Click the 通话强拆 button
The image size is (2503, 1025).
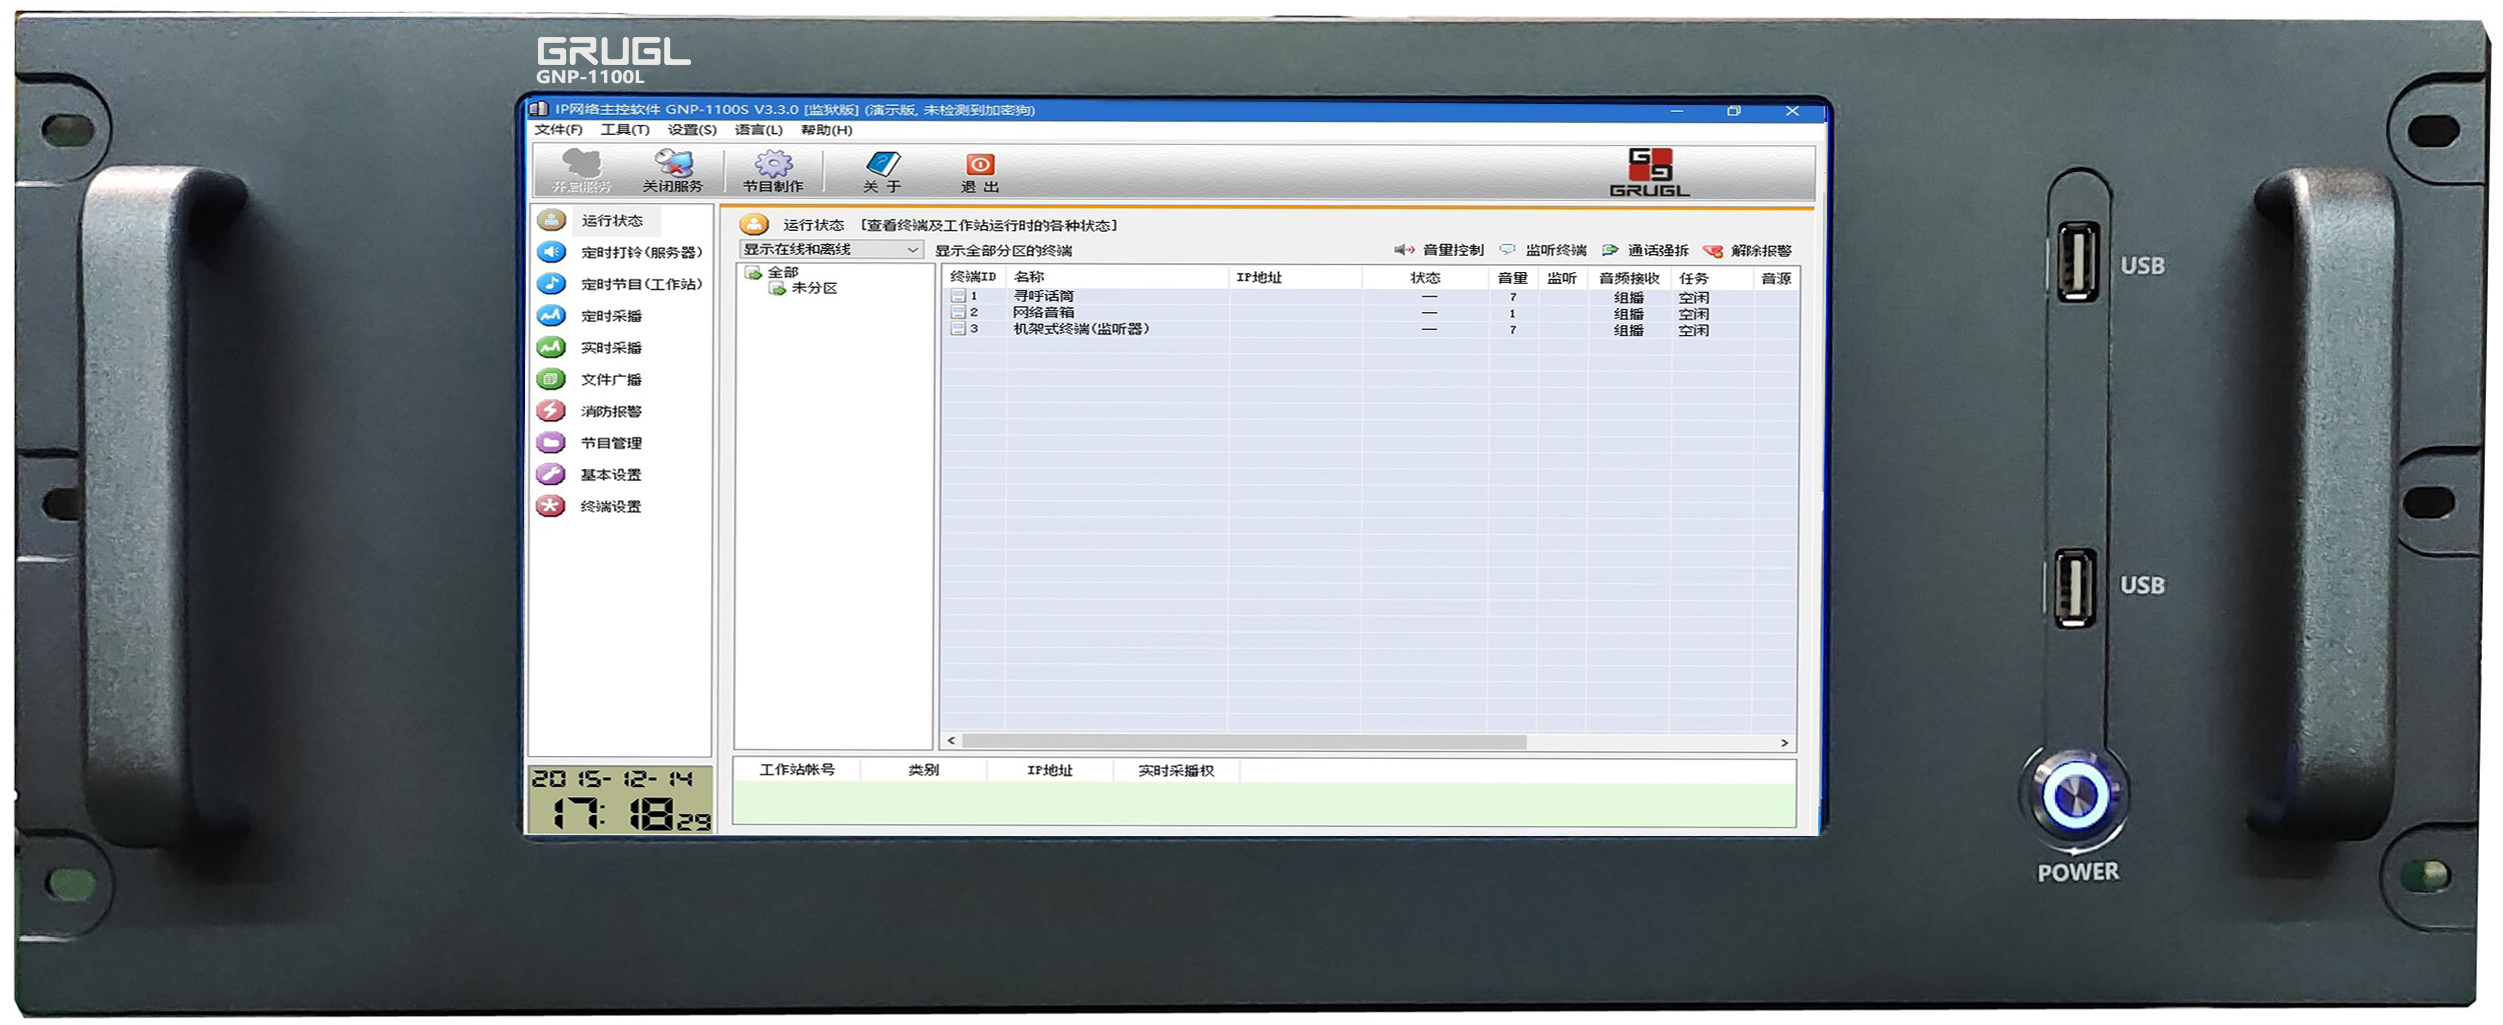click(1645, 250)
